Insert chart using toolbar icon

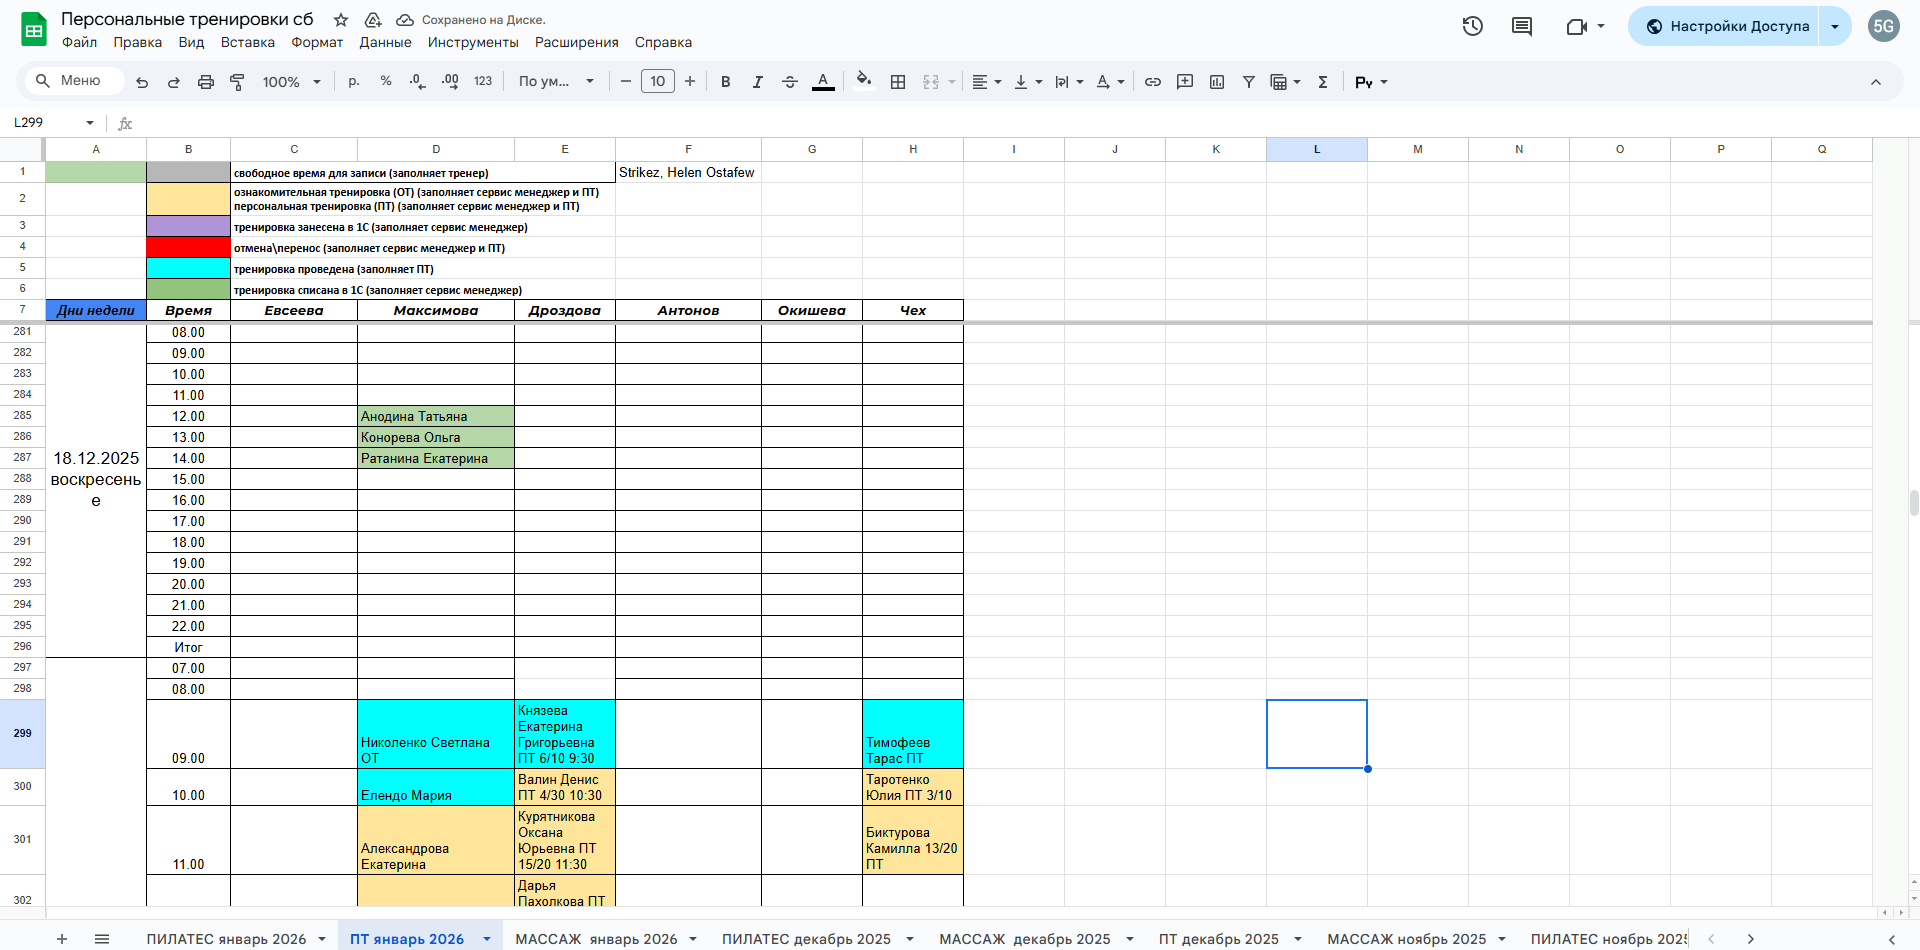pyautogui.click(x=1217, y=82)
